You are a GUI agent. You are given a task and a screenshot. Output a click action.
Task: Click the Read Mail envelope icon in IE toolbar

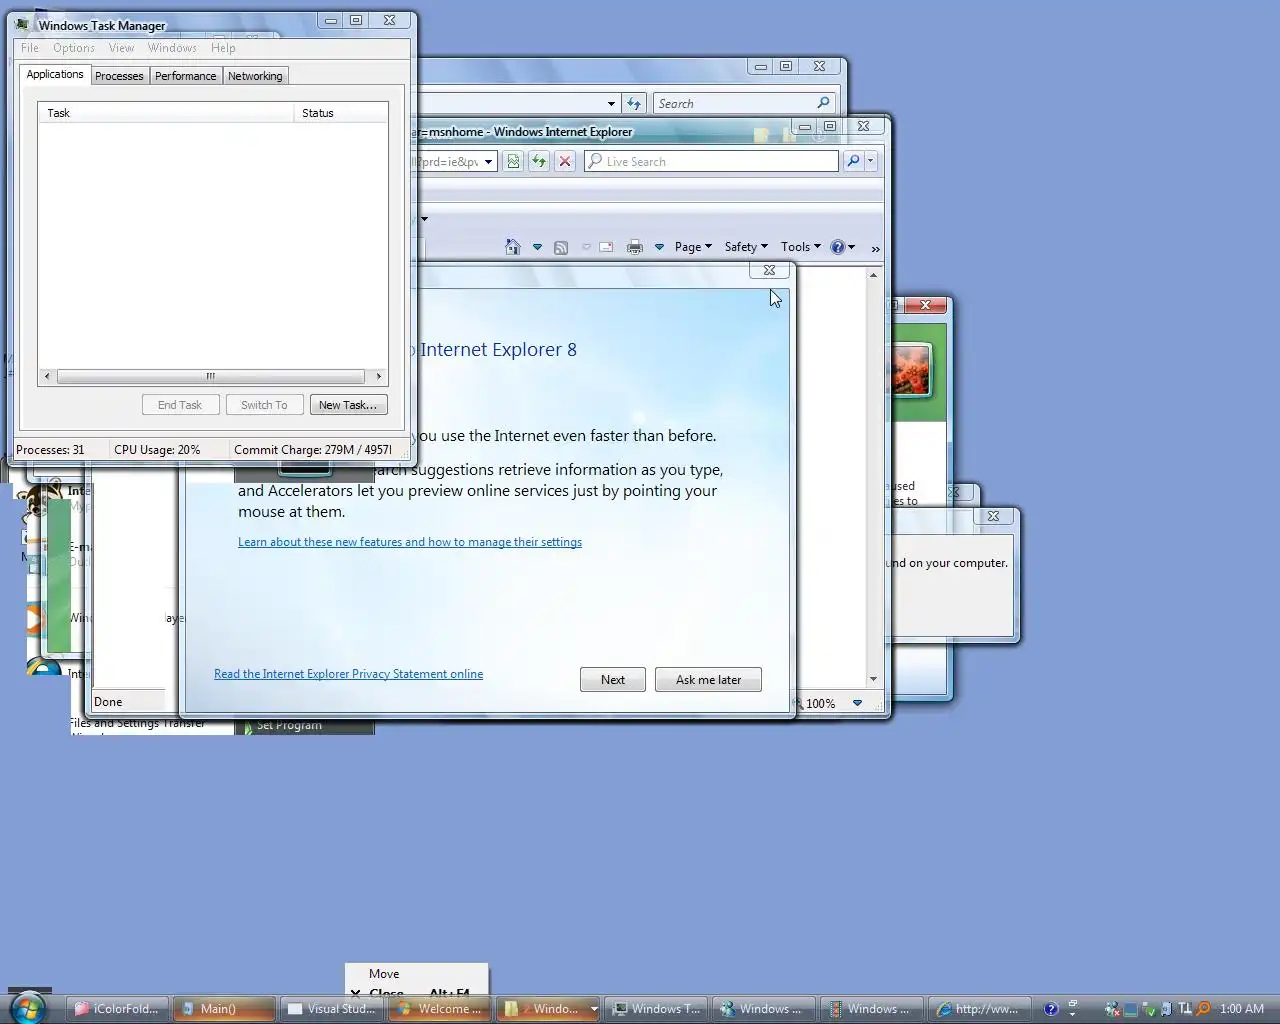(606, 247)
